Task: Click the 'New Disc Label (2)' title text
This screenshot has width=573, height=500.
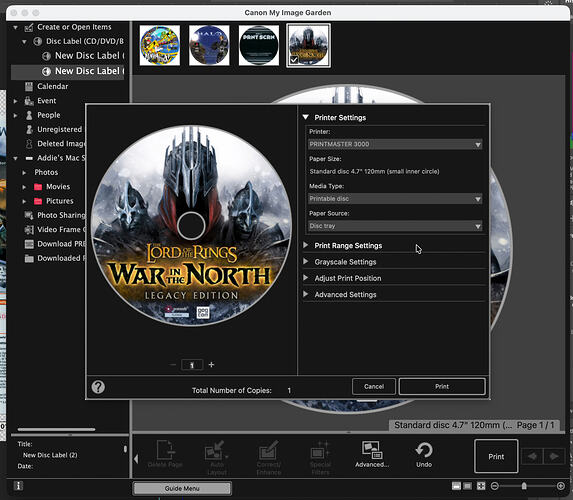Action: pos(50,455)
